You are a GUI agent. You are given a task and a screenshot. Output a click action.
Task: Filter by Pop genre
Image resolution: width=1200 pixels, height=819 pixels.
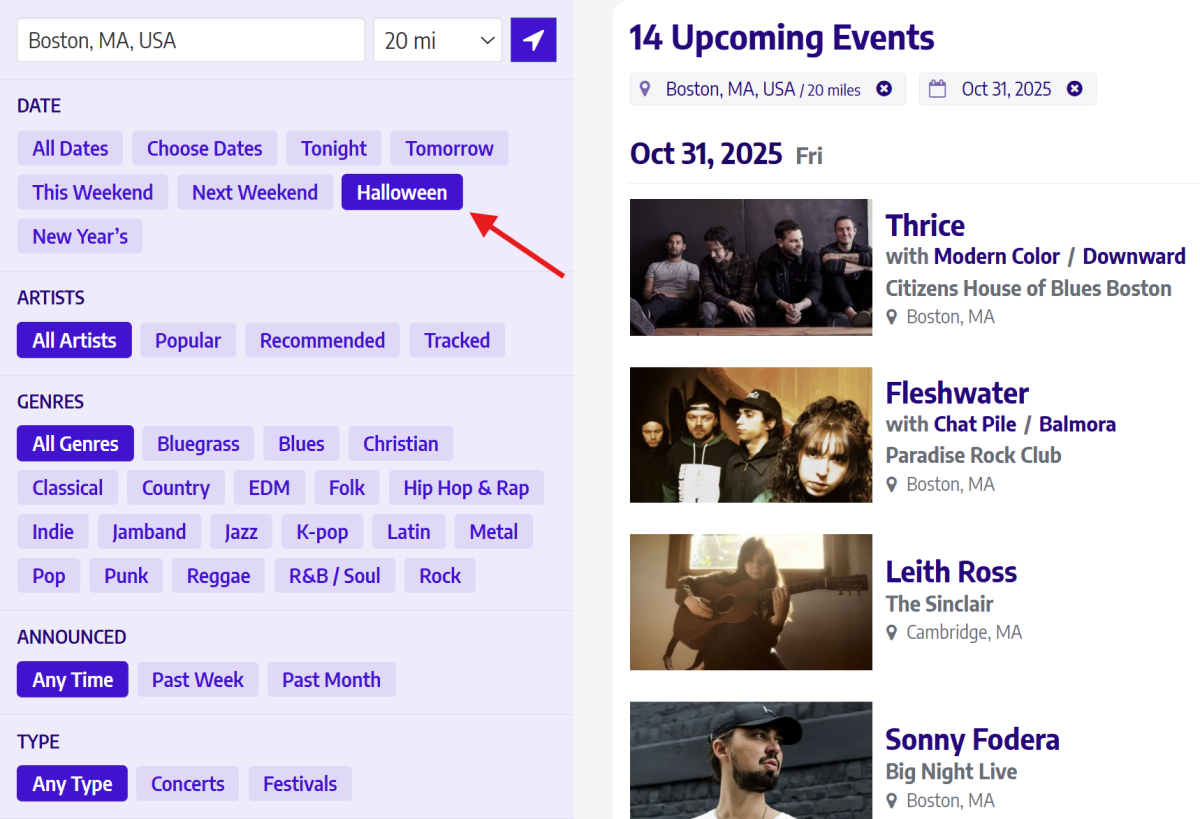pos(49,576)
